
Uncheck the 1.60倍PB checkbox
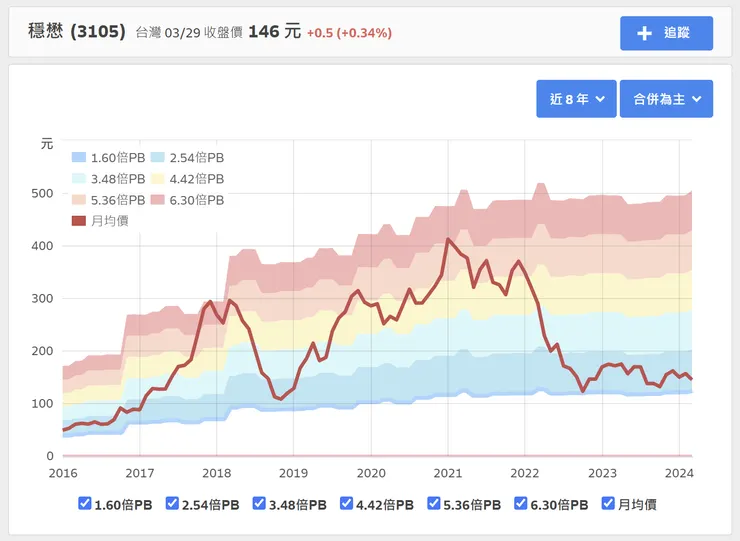[x=84, y=503]
